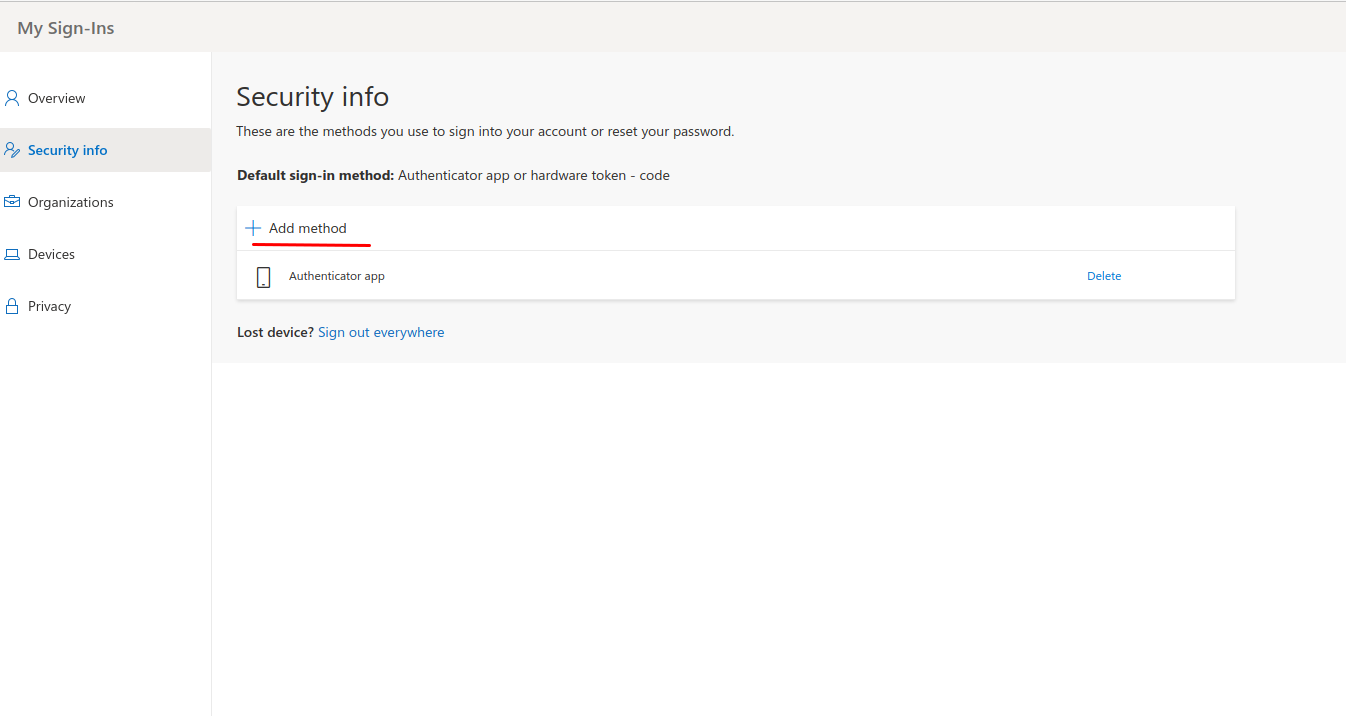Click the Lost device? label
This screenshot has height=716, width=1346.
pos(275,332)
